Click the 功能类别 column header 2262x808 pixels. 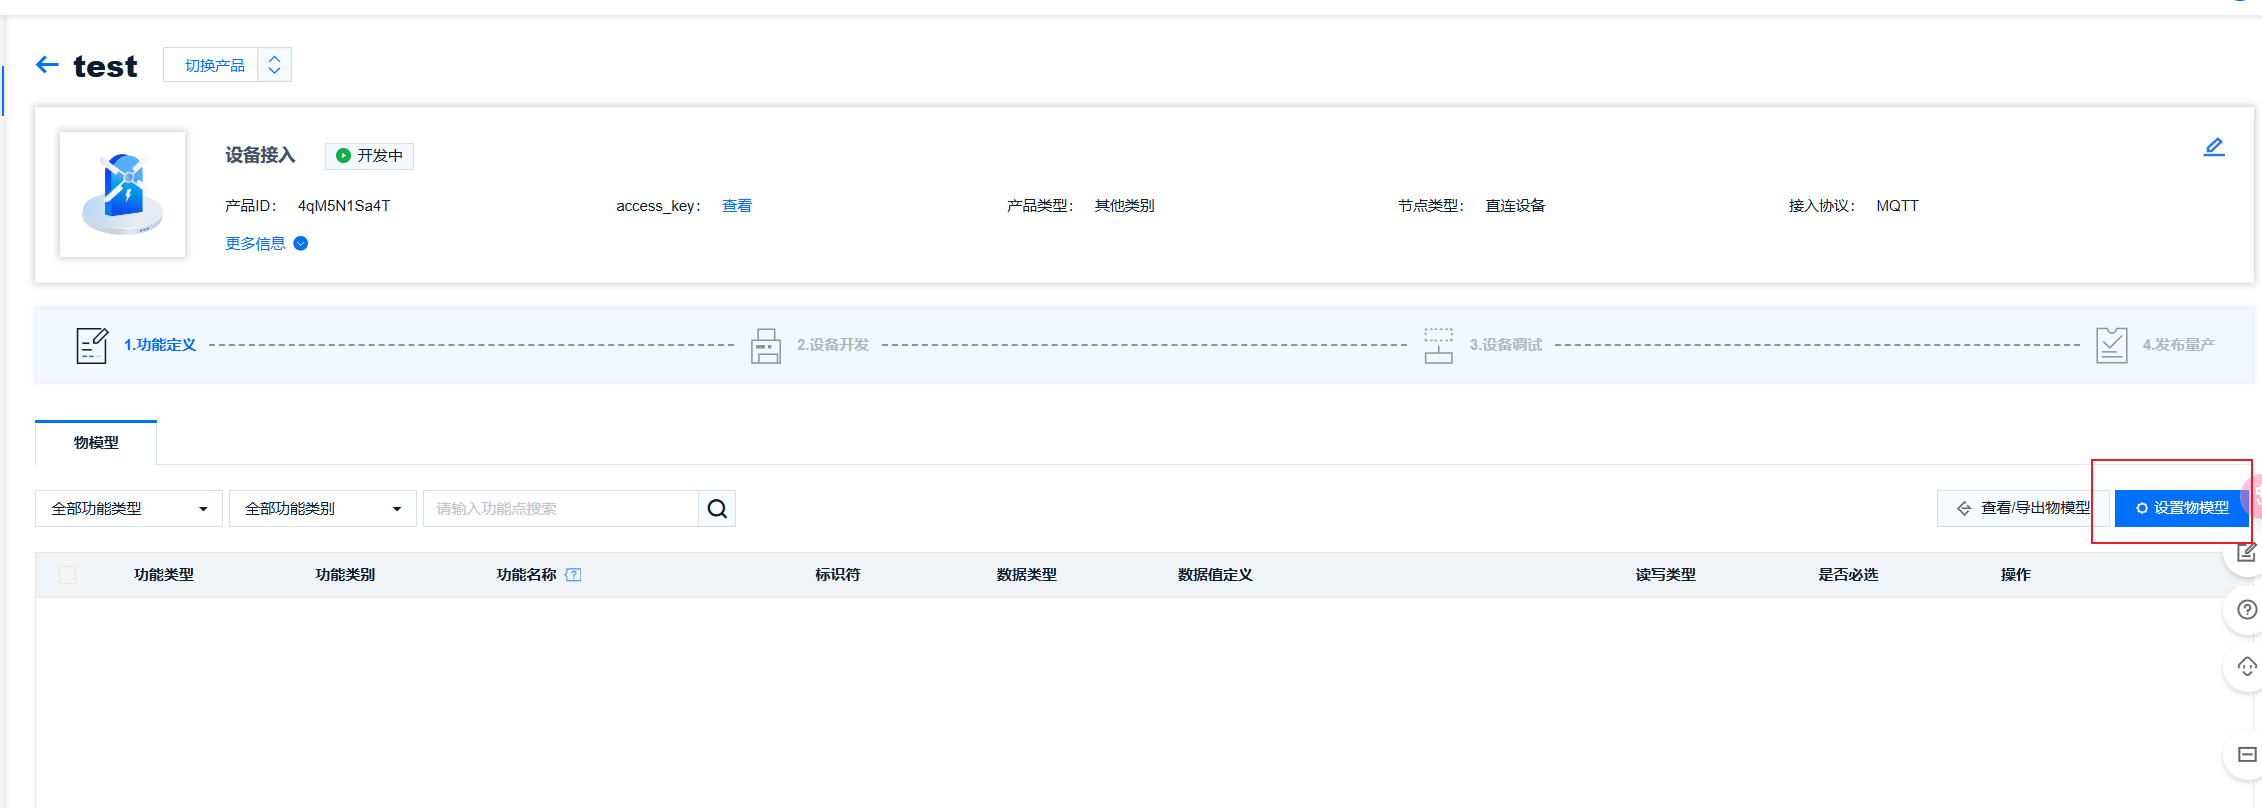pyautogui.click(x=345, y=575)
